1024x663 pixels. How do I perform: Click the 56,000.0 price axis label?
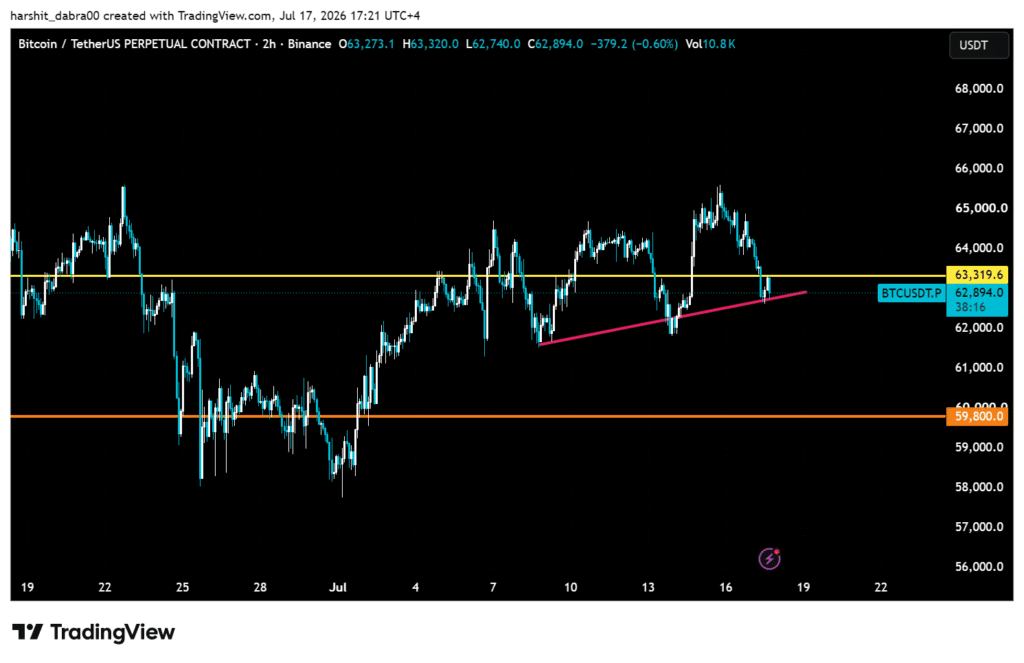pyautogui.click(x=979, y=566)
